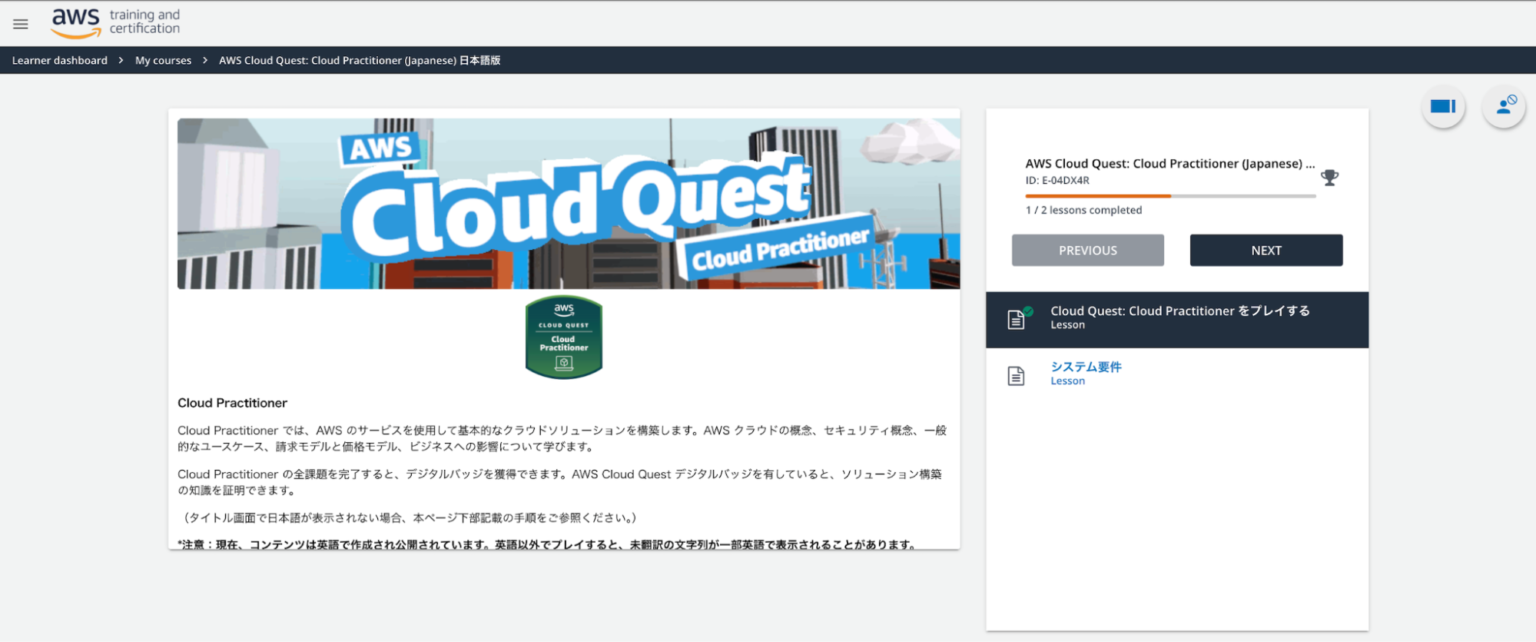Click the document icon beside システム要件

(x=1017, y=374)
